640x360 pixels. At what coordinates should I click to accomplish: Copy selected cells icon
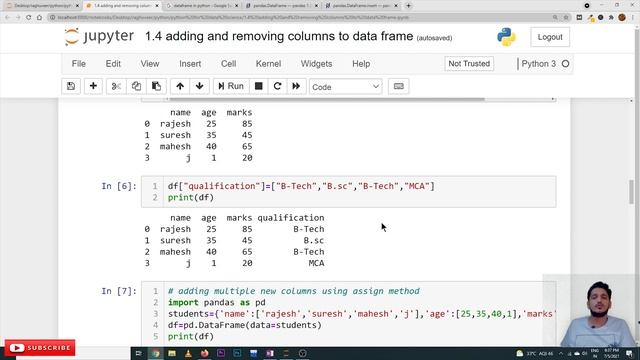[x=136, y=86]
